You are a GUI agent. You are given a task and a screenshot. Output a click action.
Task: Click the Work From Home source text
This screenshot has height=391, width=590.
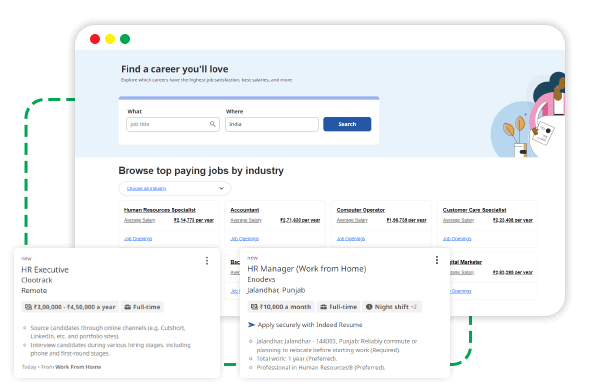[x=78, y=367]
